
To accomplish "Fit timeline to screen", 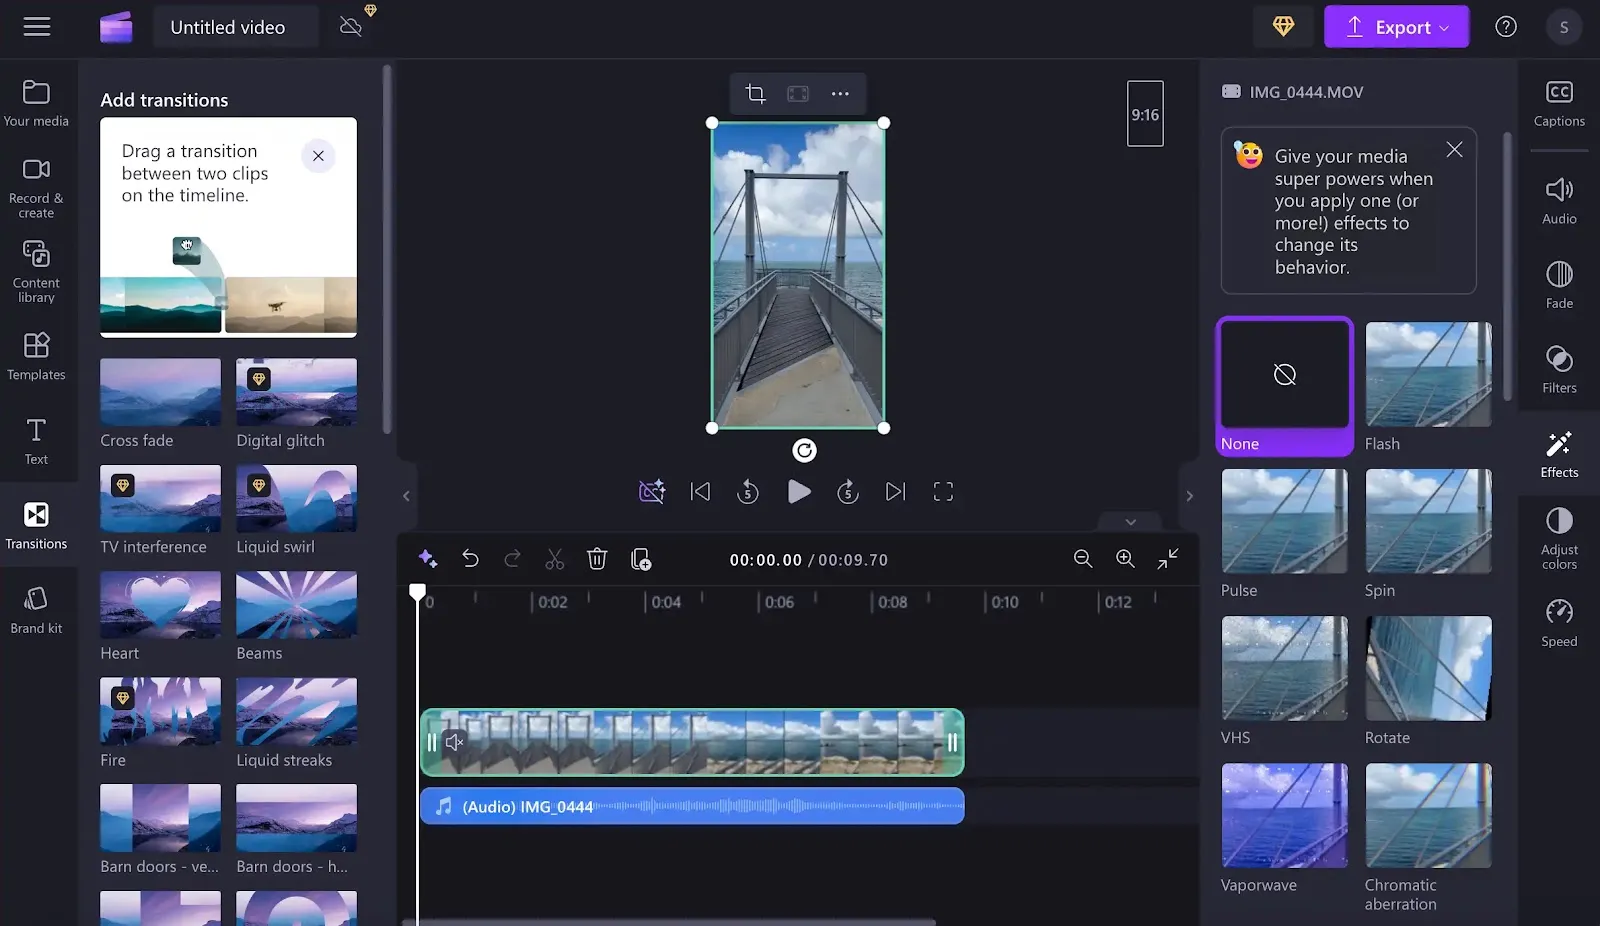I will click(1168, 559).
